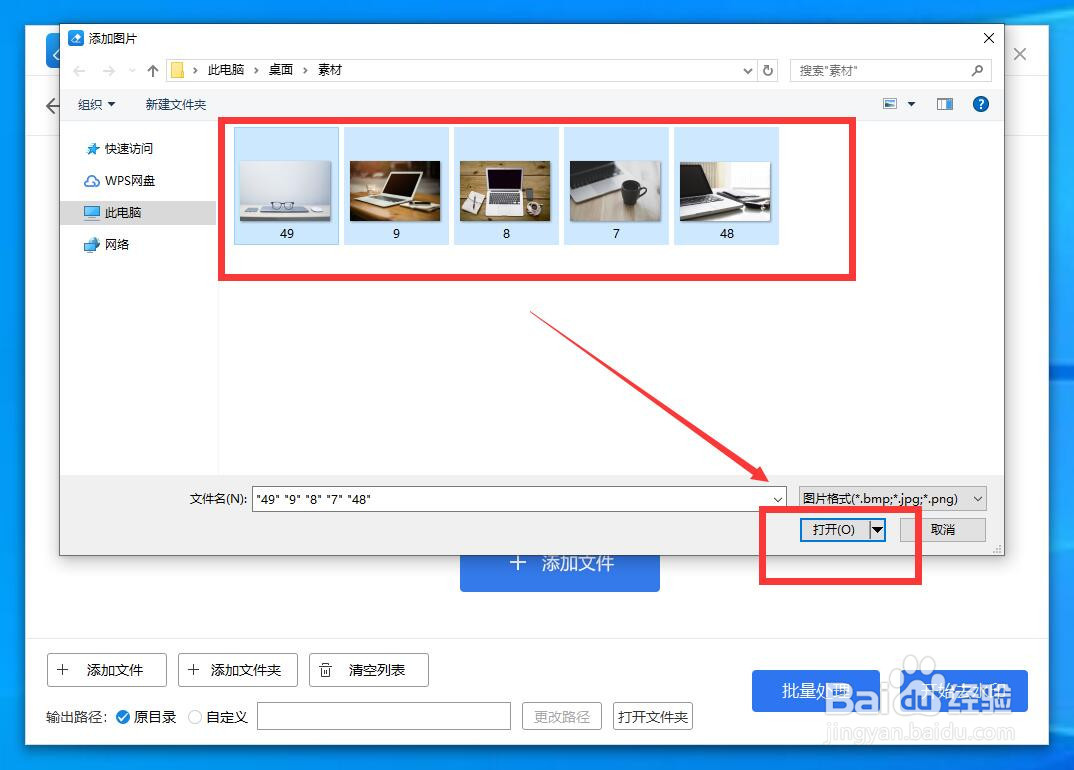Select image thumbnail named 8
This screenshot has width=1074, height=770.
[x=506, y=186]
